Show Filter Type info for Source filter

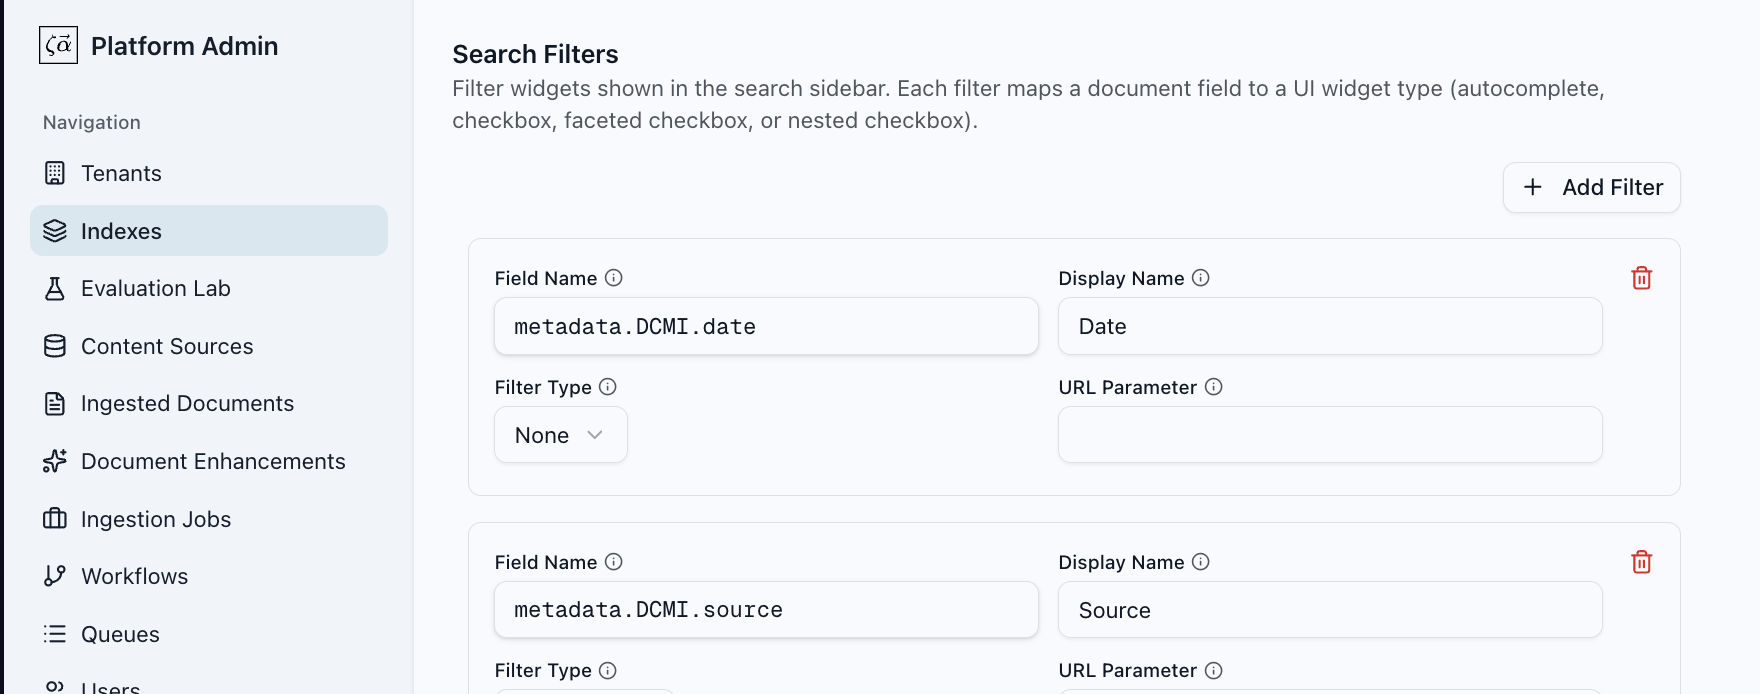pyautogui.click(x=608, y=670)
